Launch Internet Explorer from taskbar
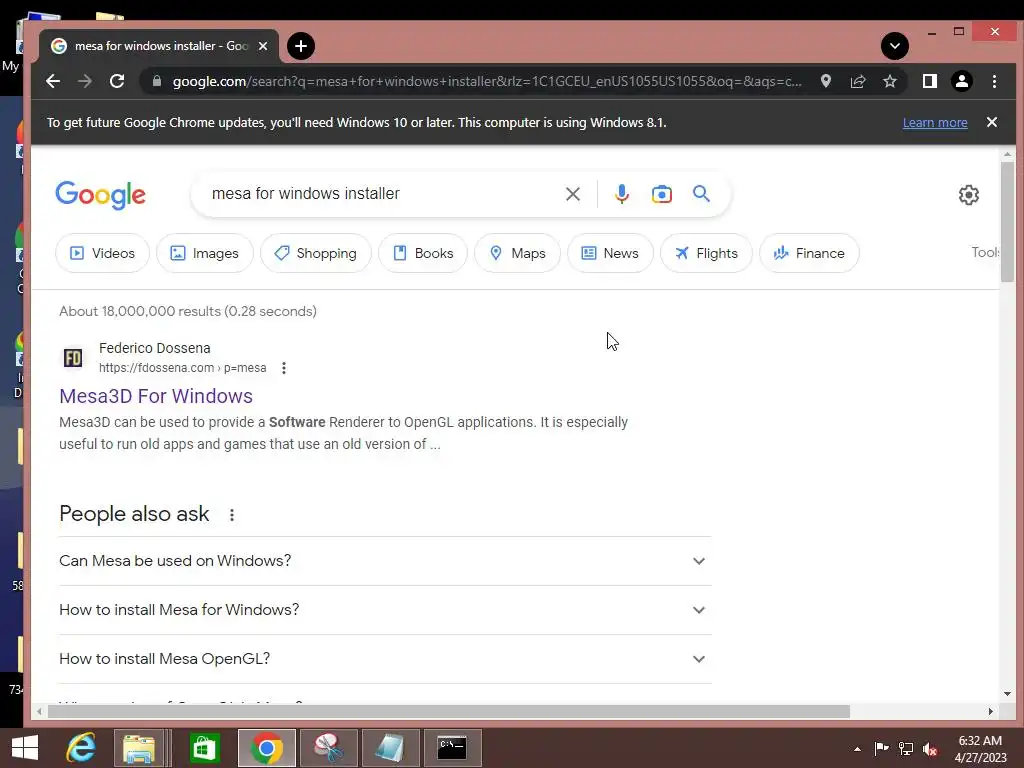 (x=81, y=748)
